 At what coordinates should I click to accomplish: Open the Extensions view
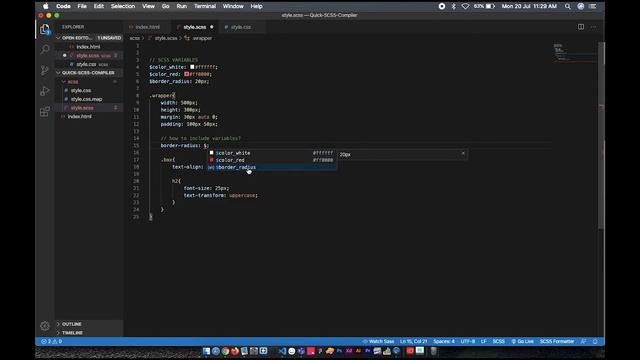tap(45, 111)
